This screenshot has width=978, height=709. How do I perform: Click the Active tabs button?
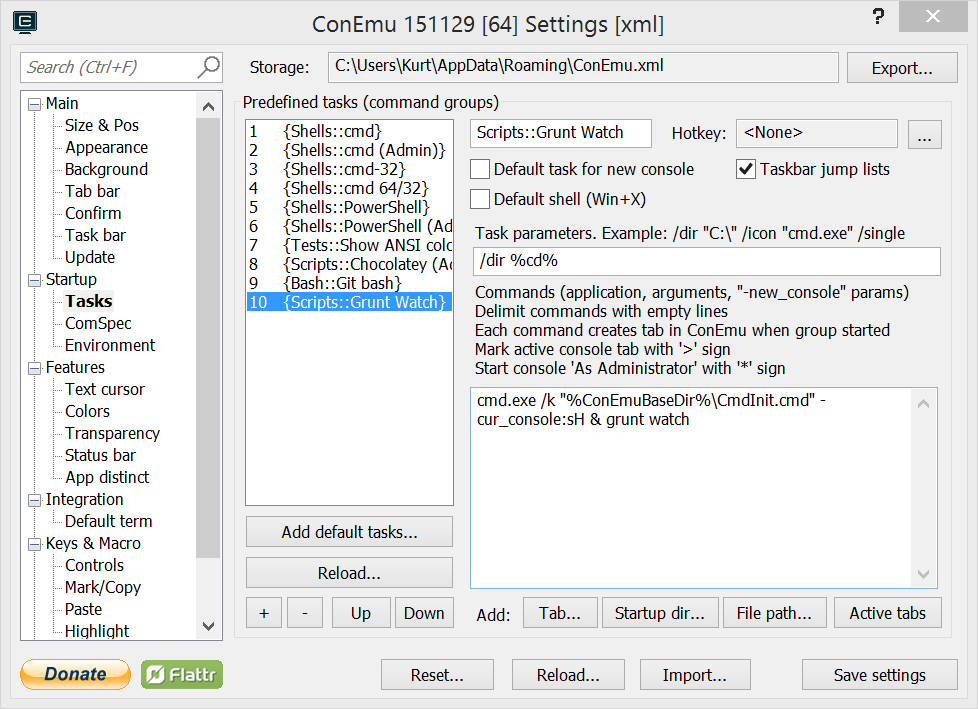(x=888, y=613)
